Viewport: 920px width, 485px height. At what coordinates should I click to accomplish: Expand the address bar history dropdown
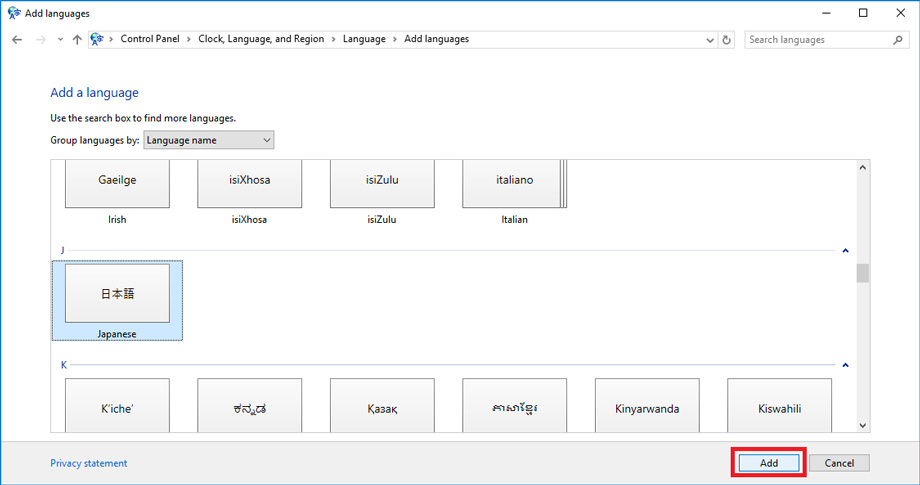709,40
